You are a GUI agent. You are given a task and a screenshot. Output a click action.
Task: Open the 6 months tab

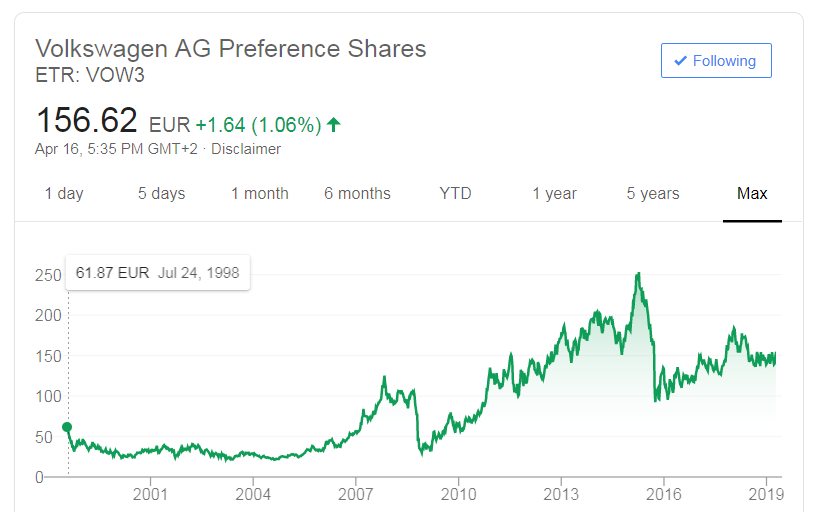tap(357, 194)
